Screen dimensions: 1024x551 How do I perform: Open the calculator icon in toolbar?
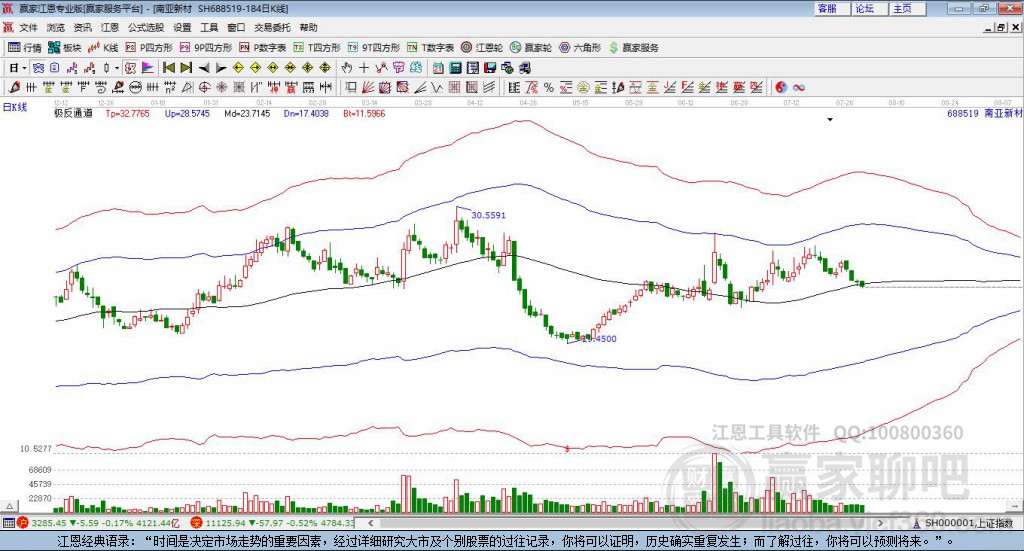tap(455, 68)
